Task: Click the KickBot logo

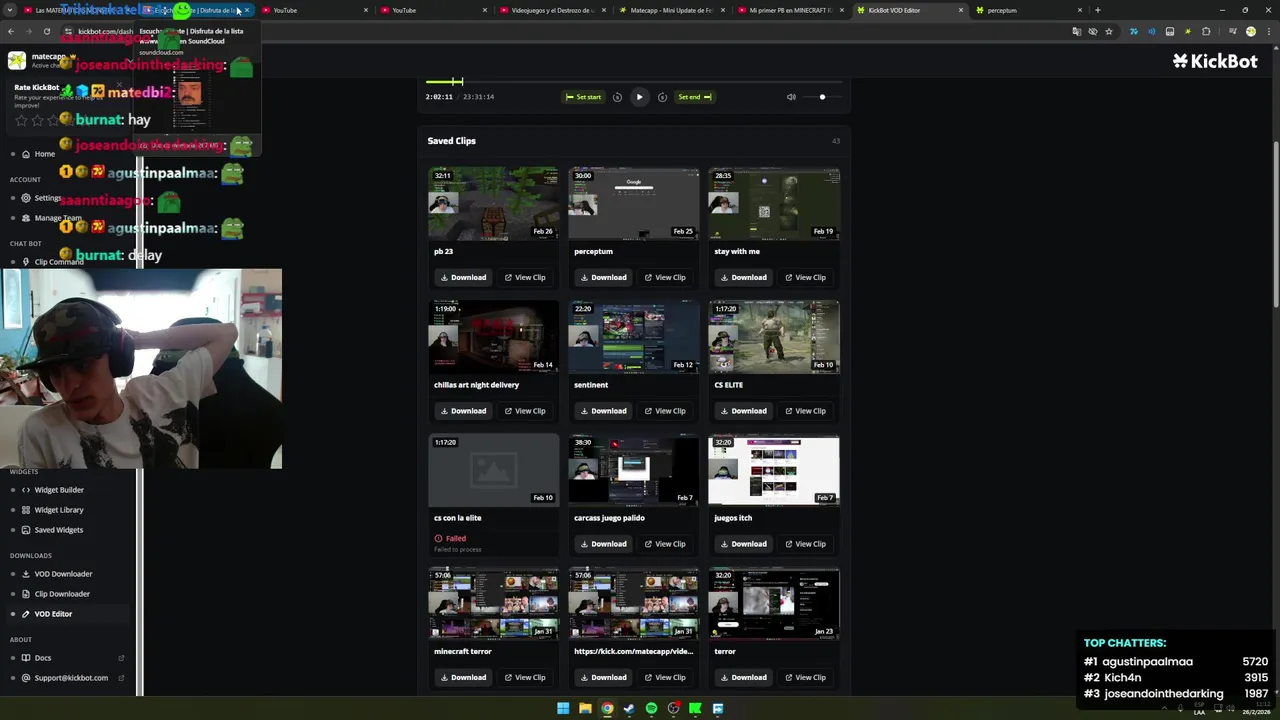Action: [x=1215, y=61]
